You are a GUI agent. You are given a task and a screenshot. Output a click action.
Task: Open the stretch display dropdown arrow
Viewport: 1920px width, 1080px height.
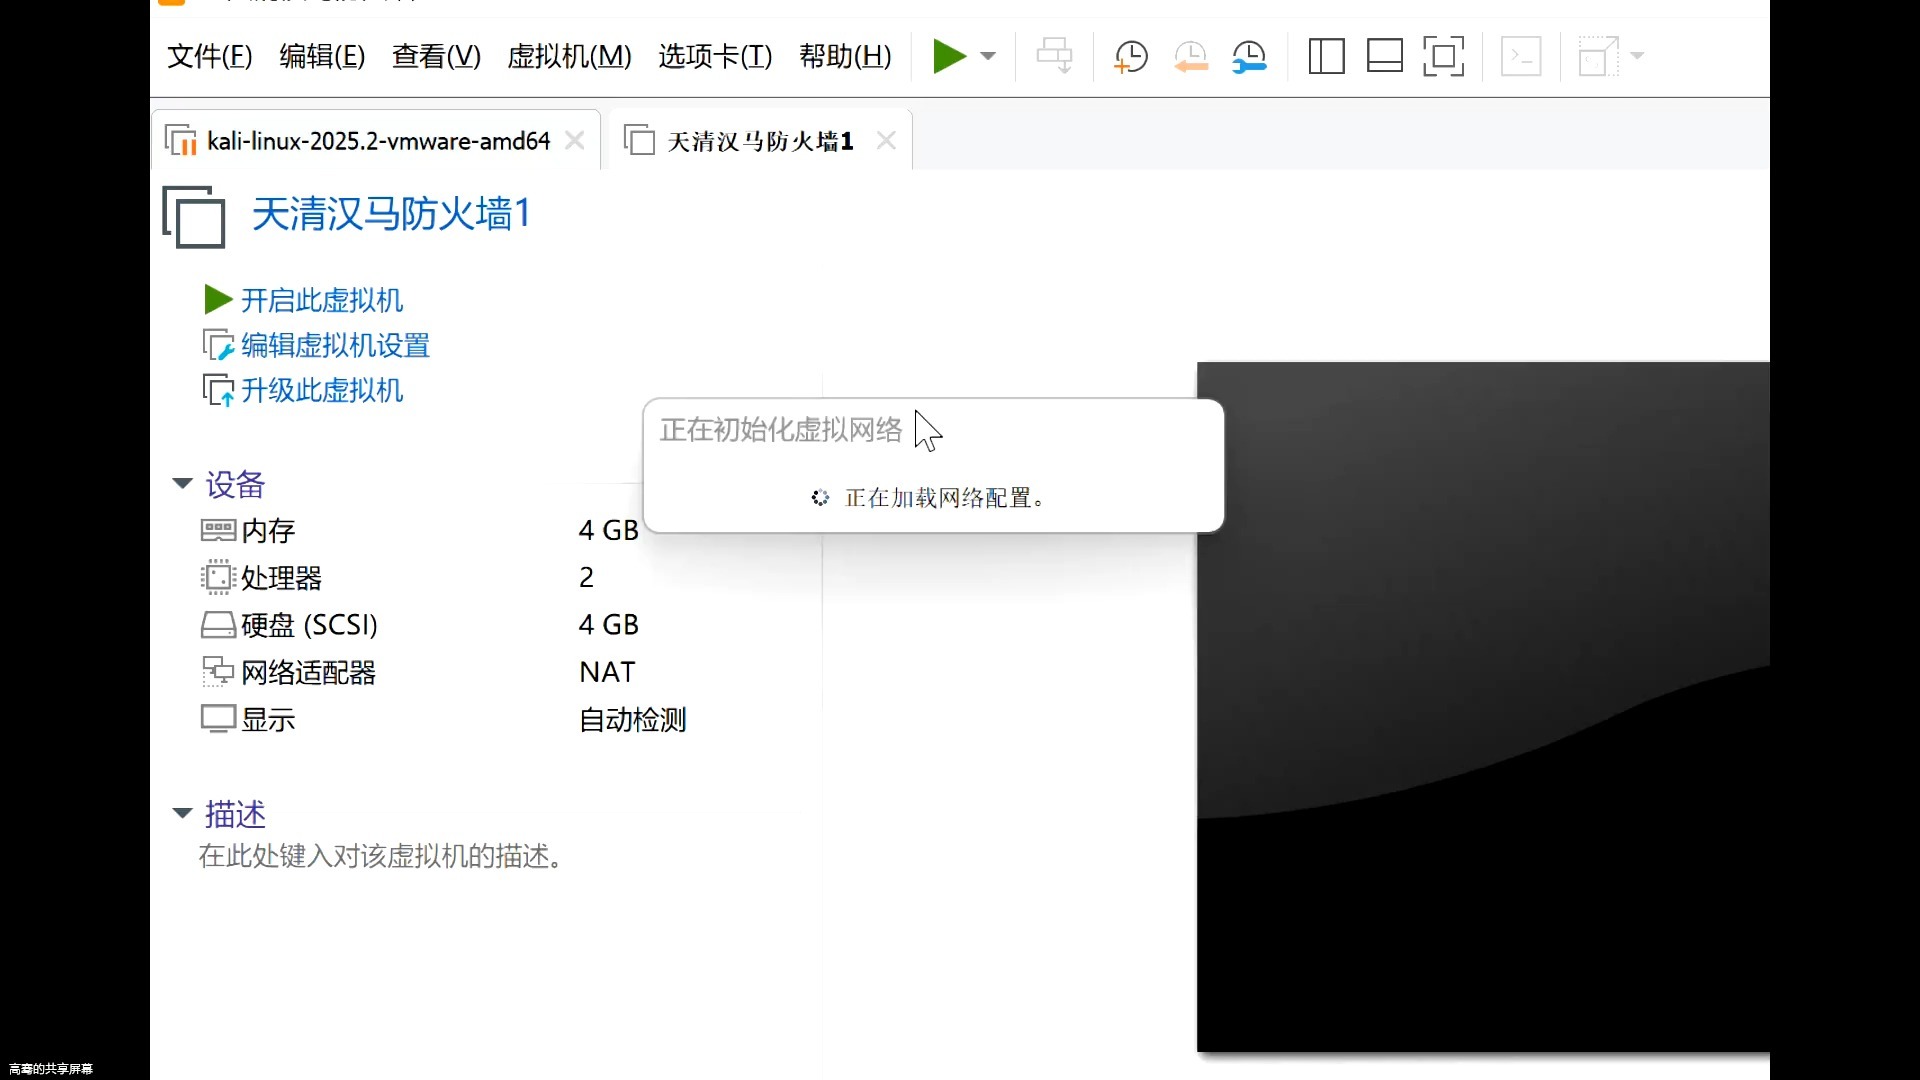(x=1637, y=56)
